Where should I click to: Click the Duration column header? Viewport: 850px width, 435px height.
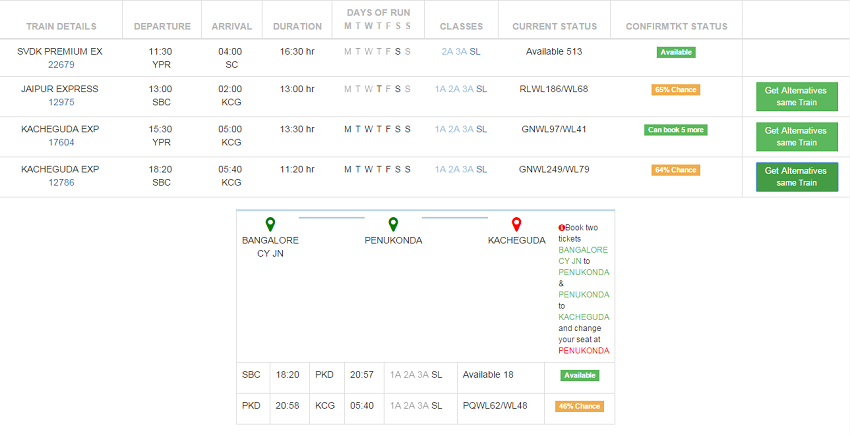tap(297, 26)
